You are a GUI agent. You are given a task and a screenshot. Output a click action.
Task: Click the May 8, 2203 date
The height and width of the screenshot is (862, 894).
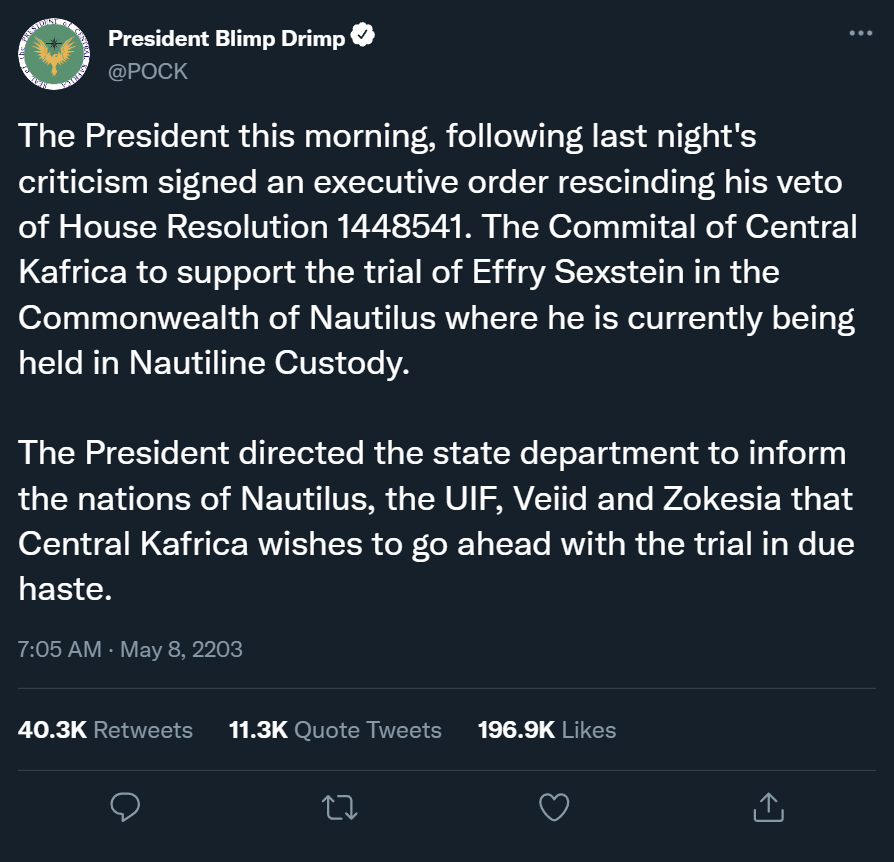181,649
